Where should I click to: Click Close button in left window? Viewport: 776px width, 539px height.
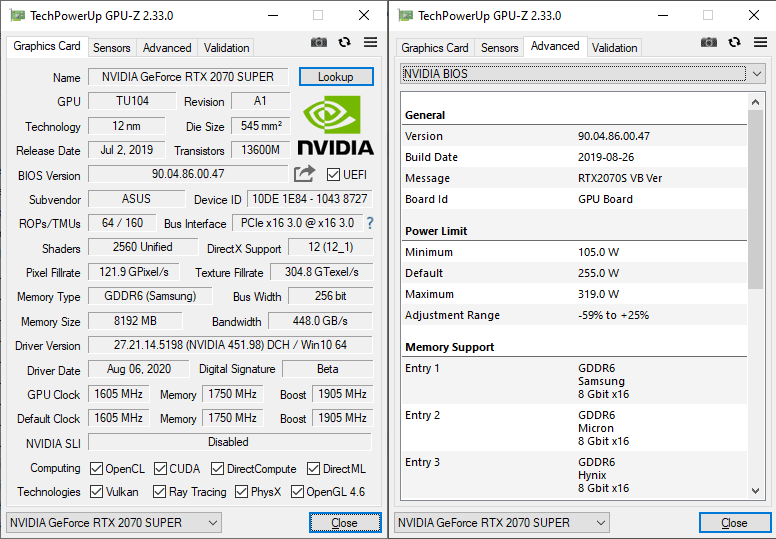point(345,523)
